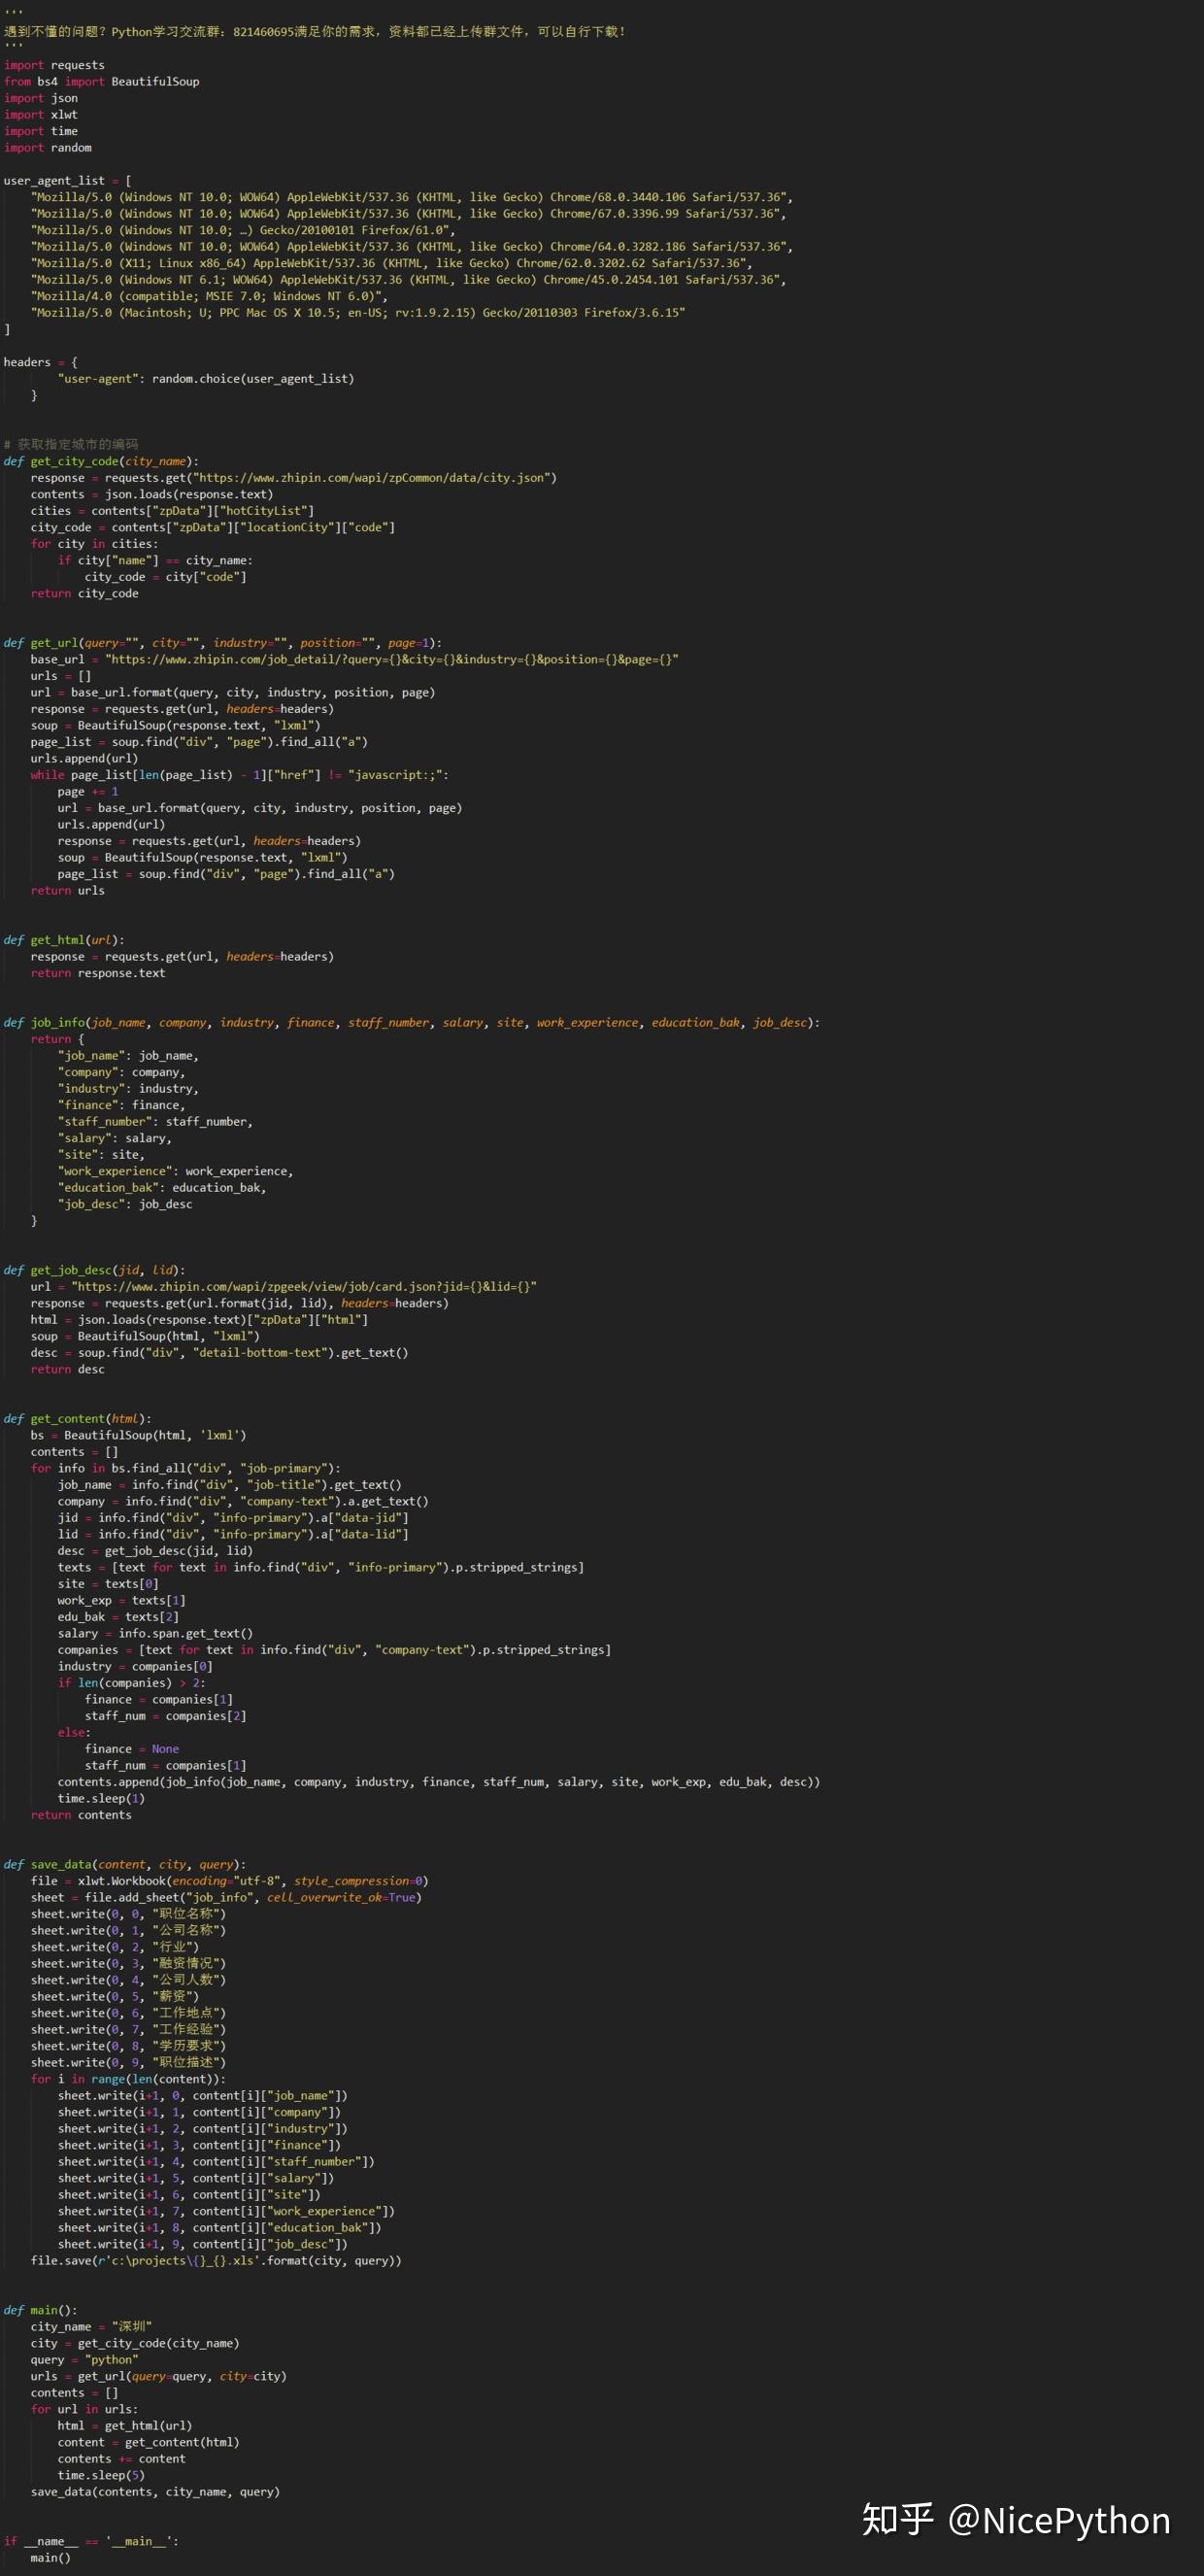Viewport: 1204px width, 2576px height.
Task: Click the comment '# 获取指定城市的编码'
Action: [x=71, y=444]
